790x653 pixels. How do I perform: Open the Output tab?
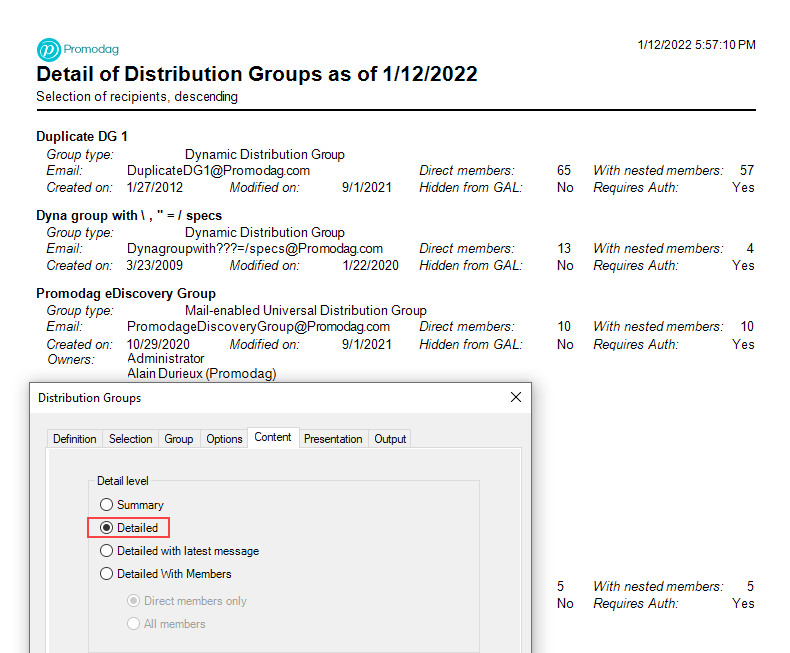(390, 439)
